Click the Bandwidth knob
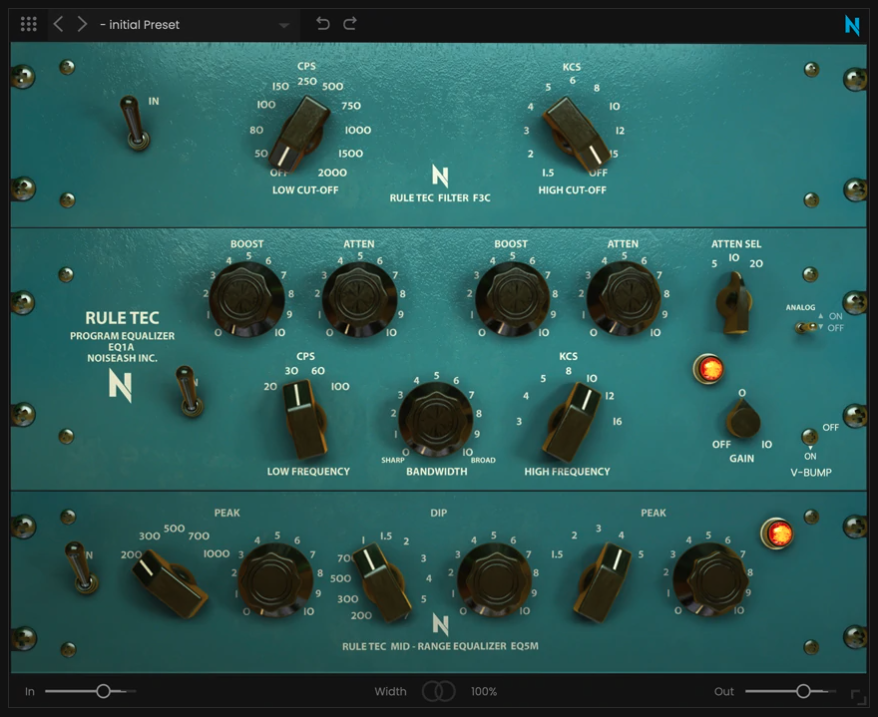This screenshot has width=878, height=717. 436,420
